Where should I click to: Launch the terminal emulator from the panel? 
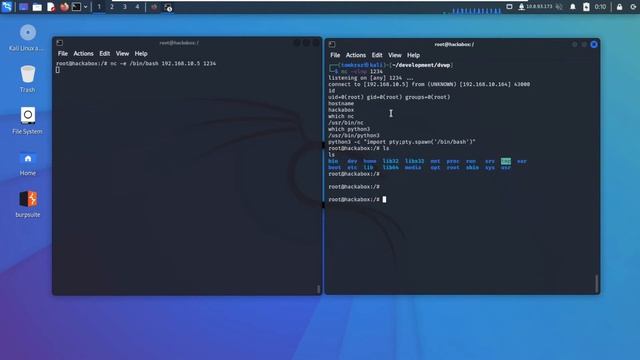coord(76,7)
